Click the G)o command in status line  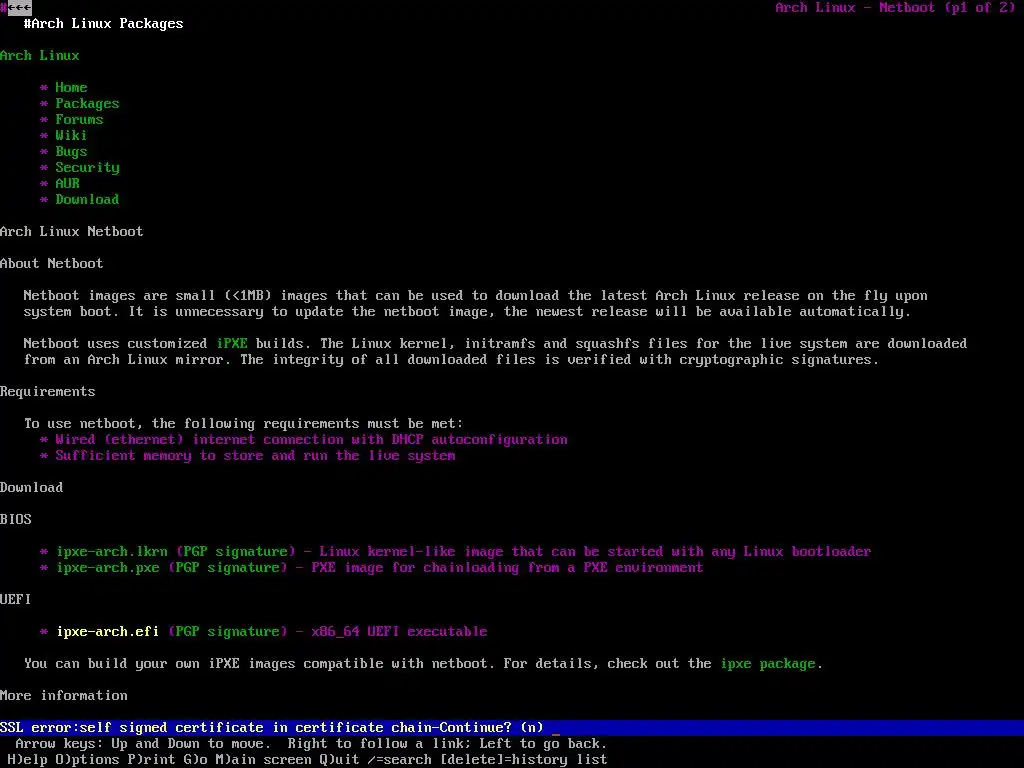coord(196,760)
